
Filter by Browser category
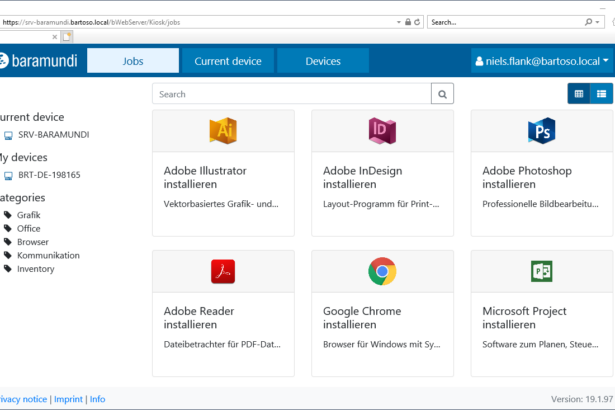click(x=33, y=242)
